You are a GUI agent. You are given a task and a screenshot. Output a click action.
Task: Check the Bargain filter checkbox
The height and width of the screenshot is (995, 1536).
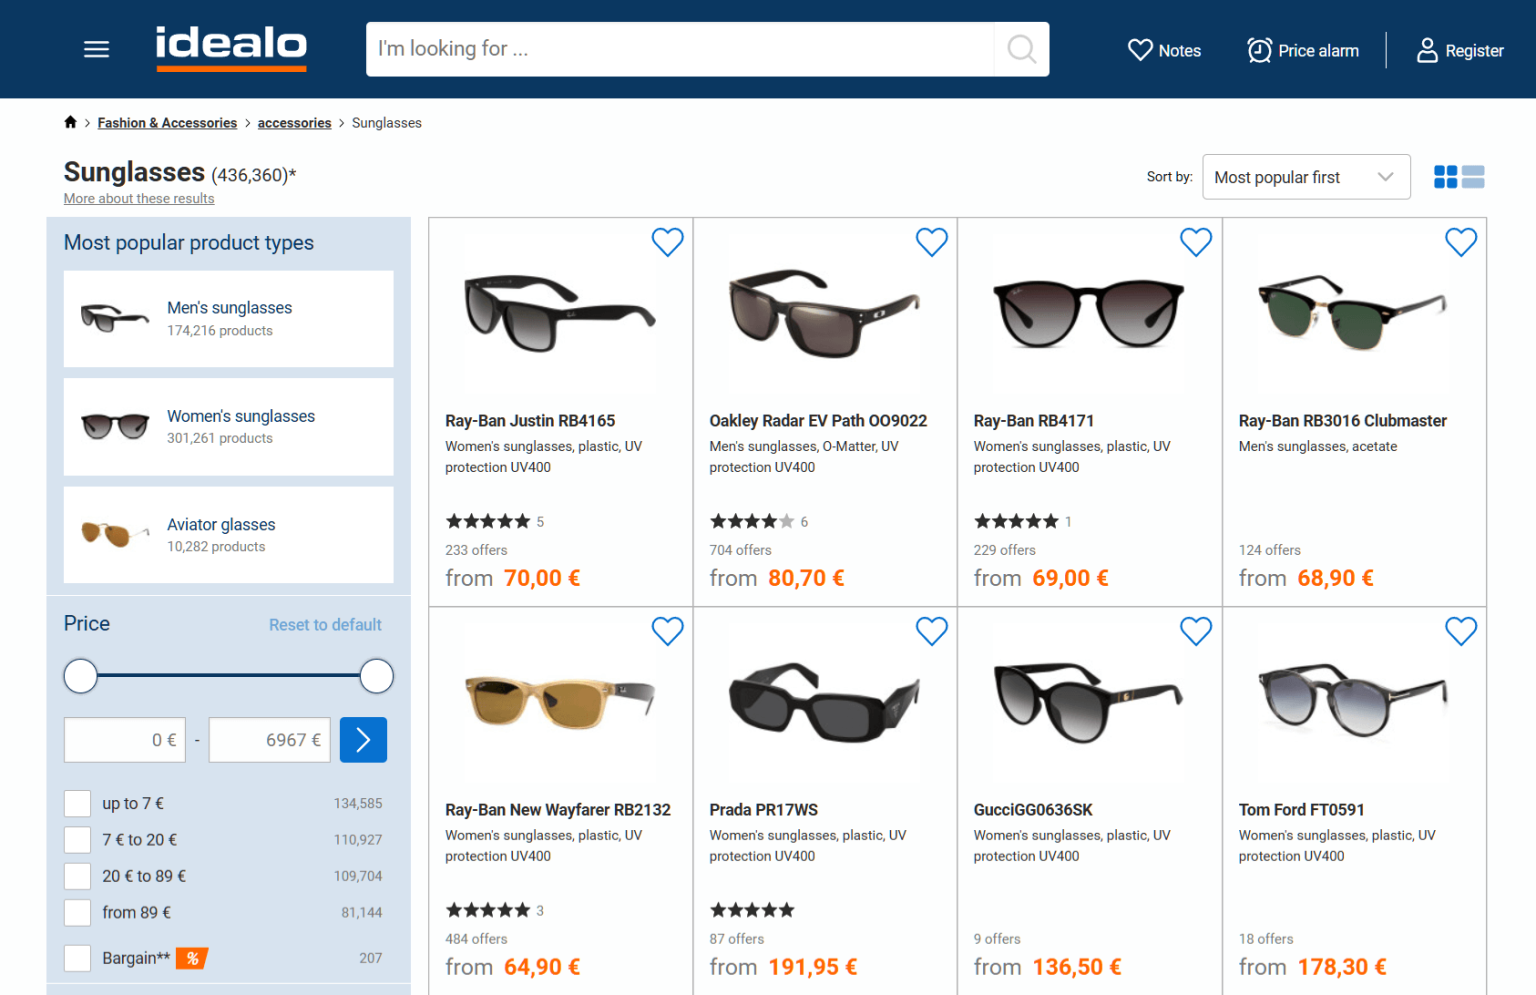77,957
